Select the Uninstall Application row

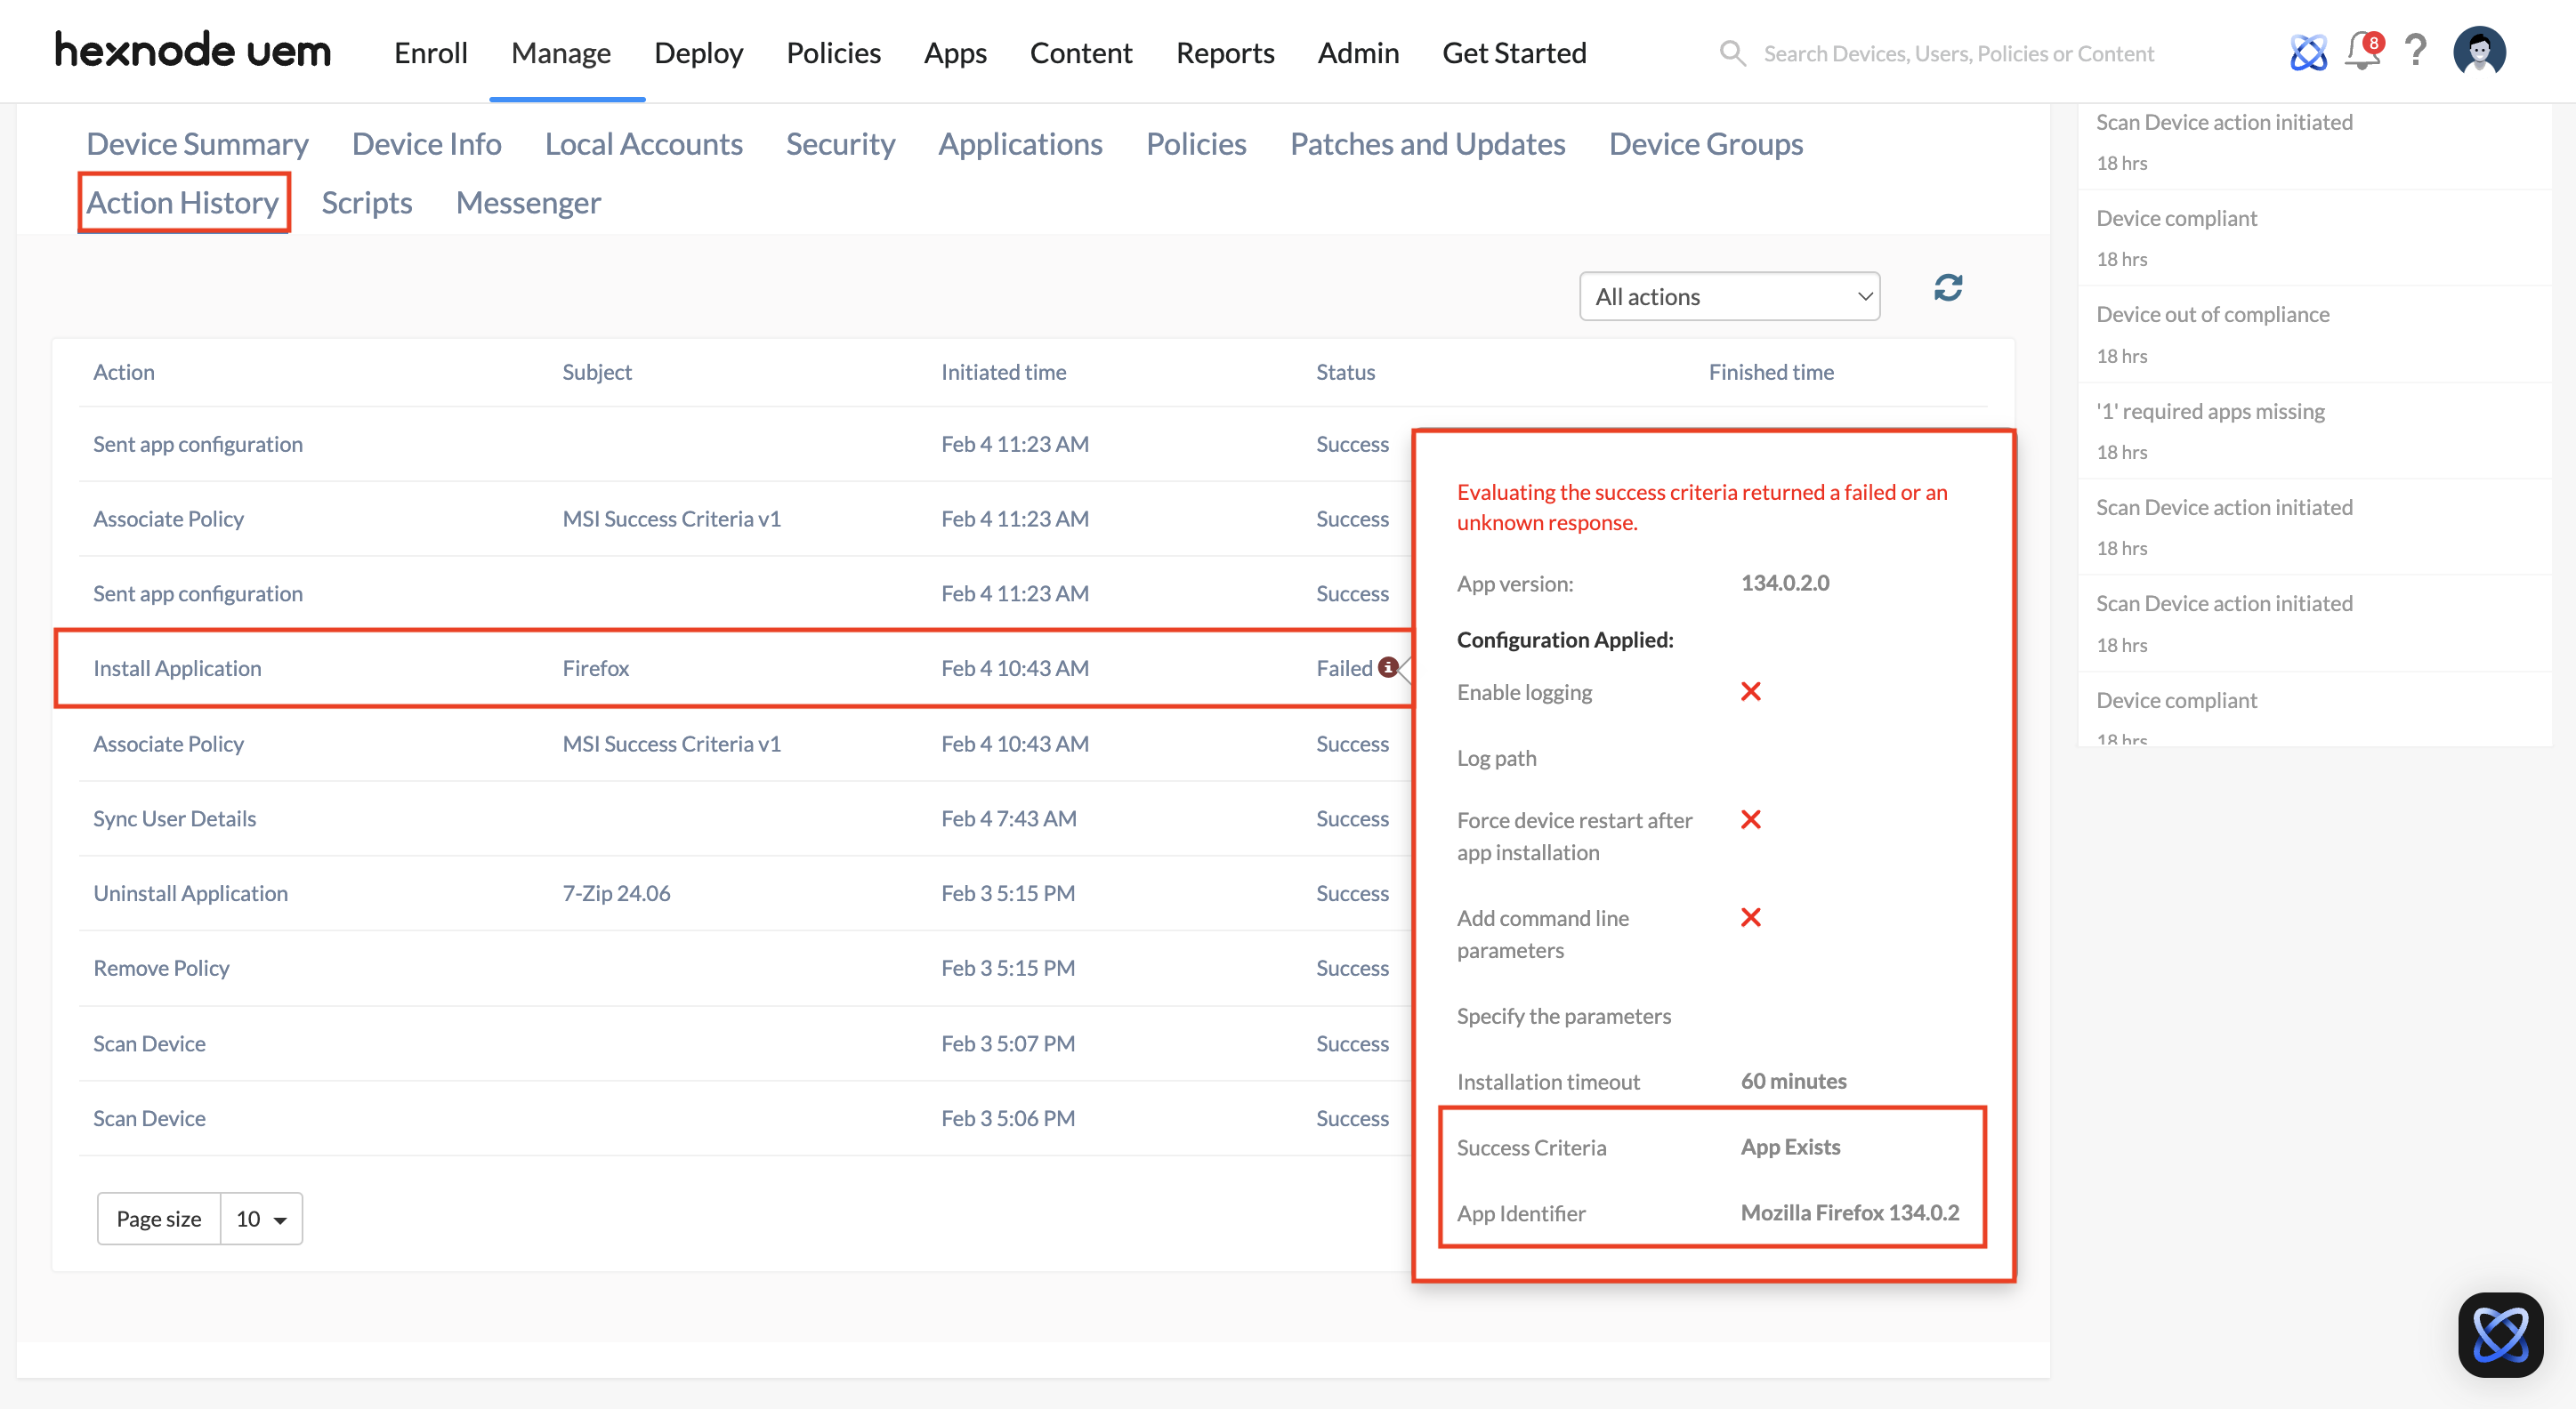tap(191, 894)
